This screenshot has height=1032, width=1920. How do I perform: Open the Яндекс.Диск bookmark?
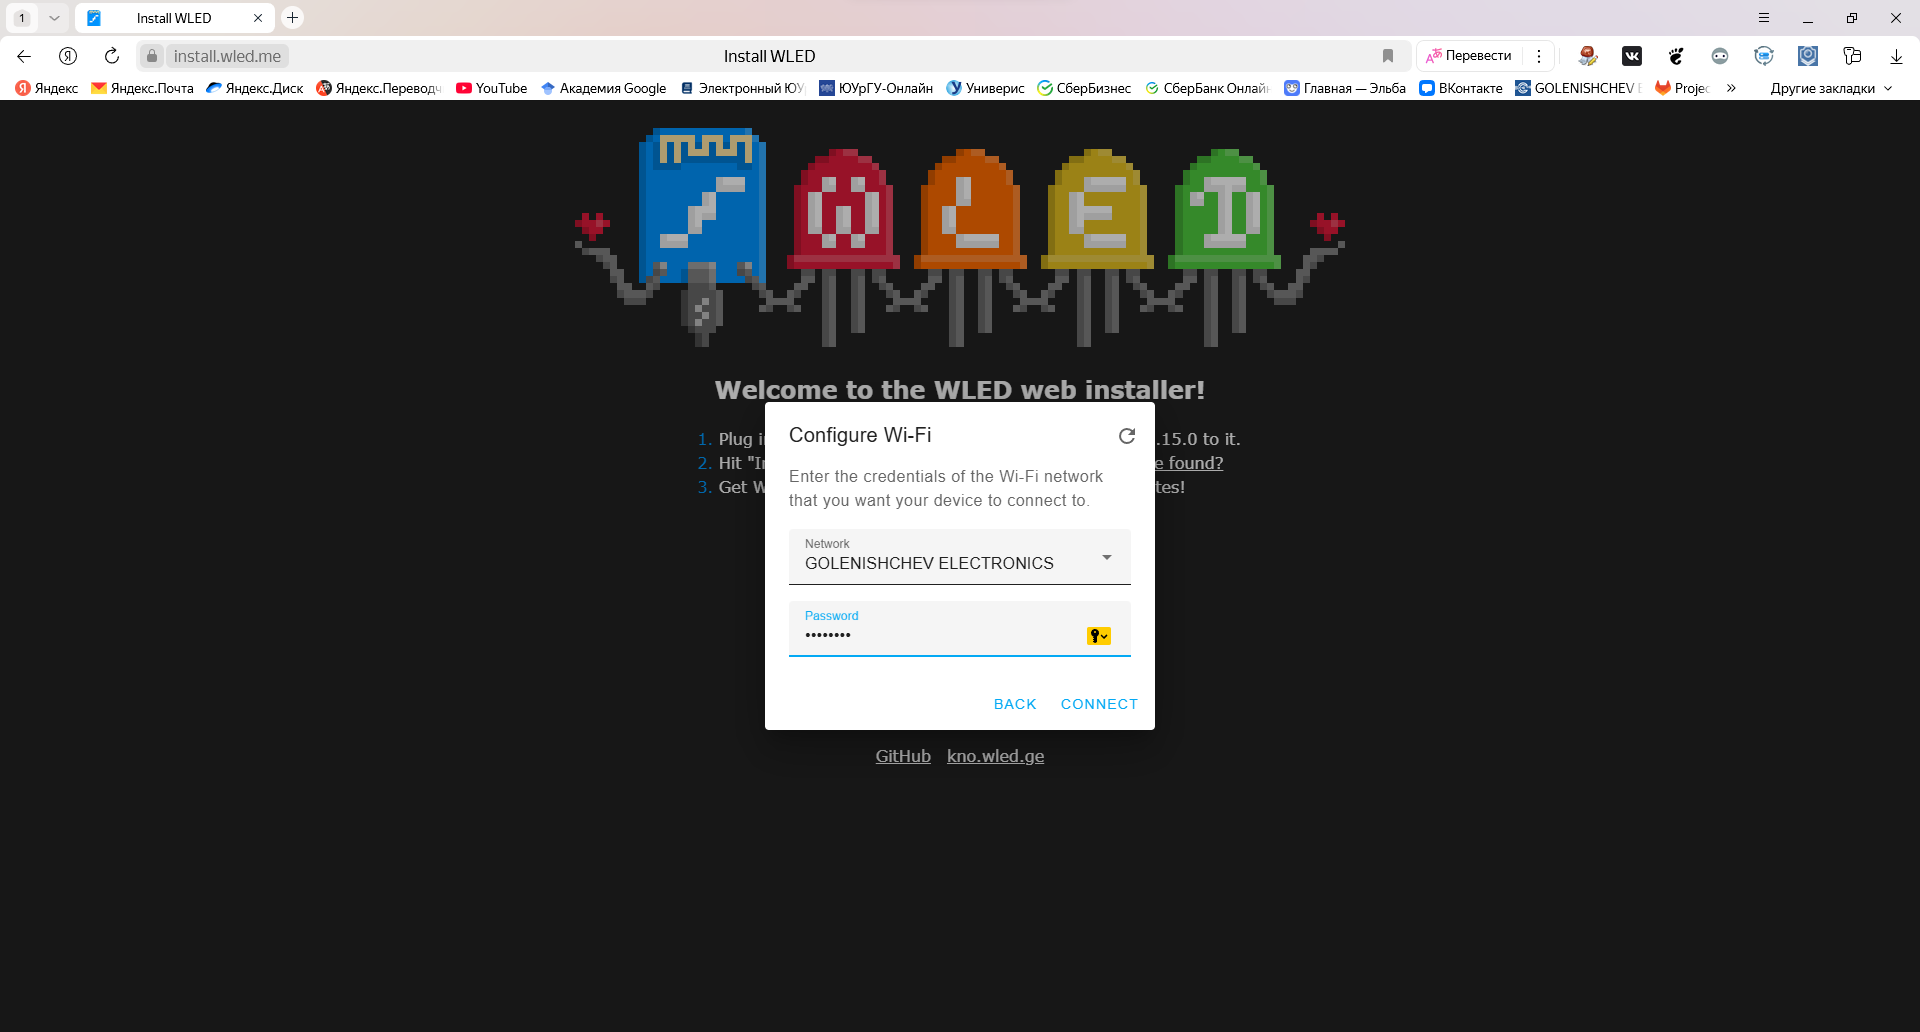coord(255,88)
